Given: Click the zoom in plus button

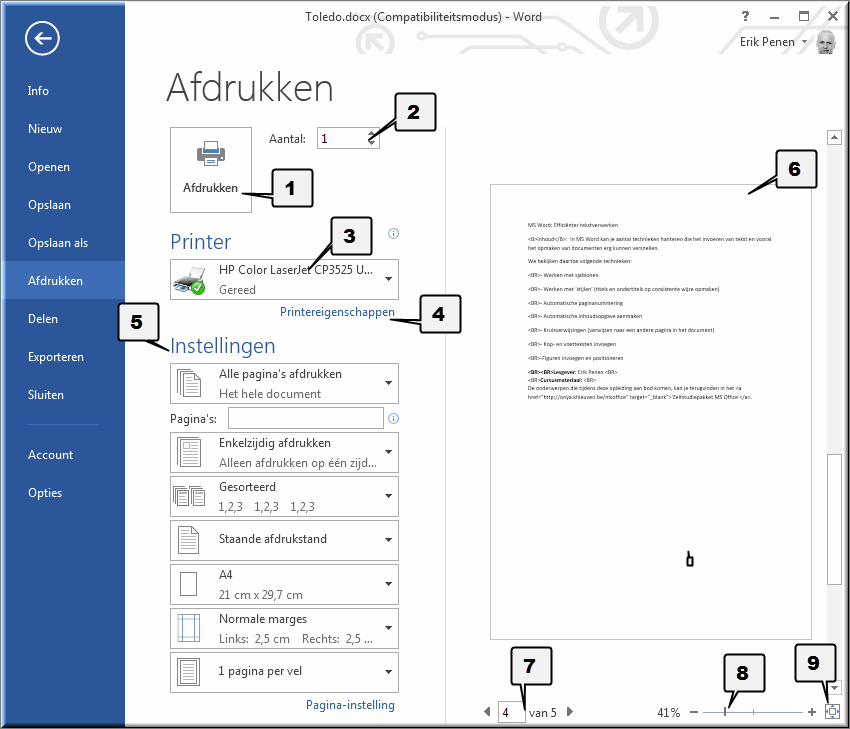Looking at the screenshot, I should 811,712.
